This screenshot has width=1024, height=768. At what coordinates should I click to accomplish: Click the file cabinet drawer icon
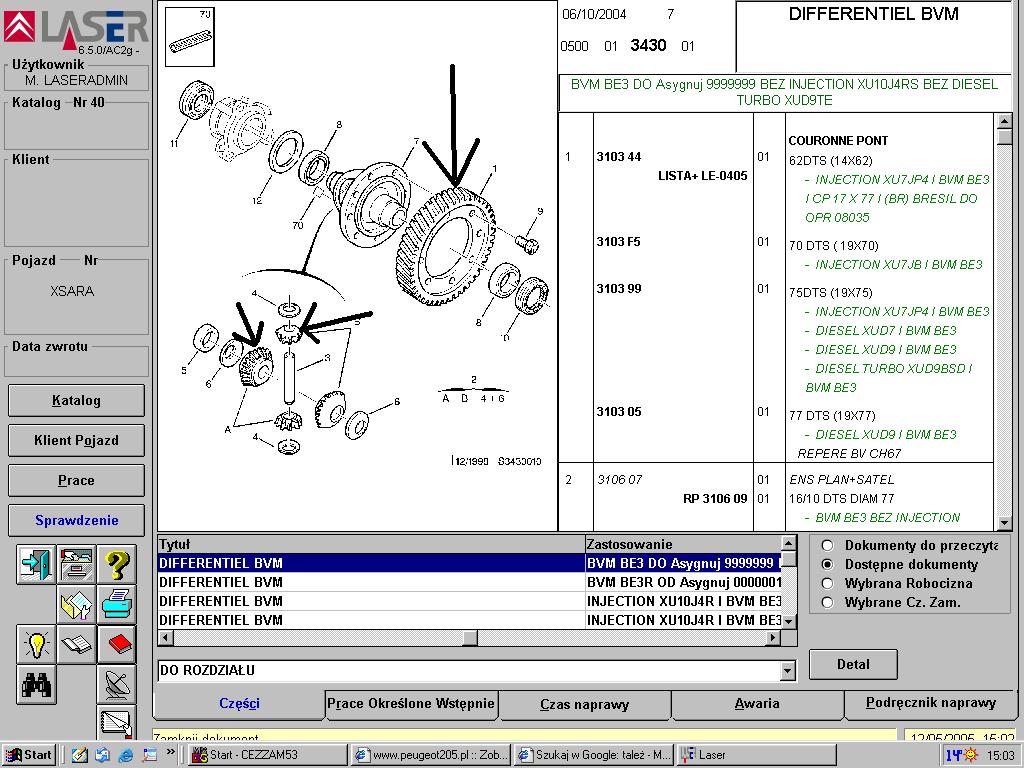77,565
